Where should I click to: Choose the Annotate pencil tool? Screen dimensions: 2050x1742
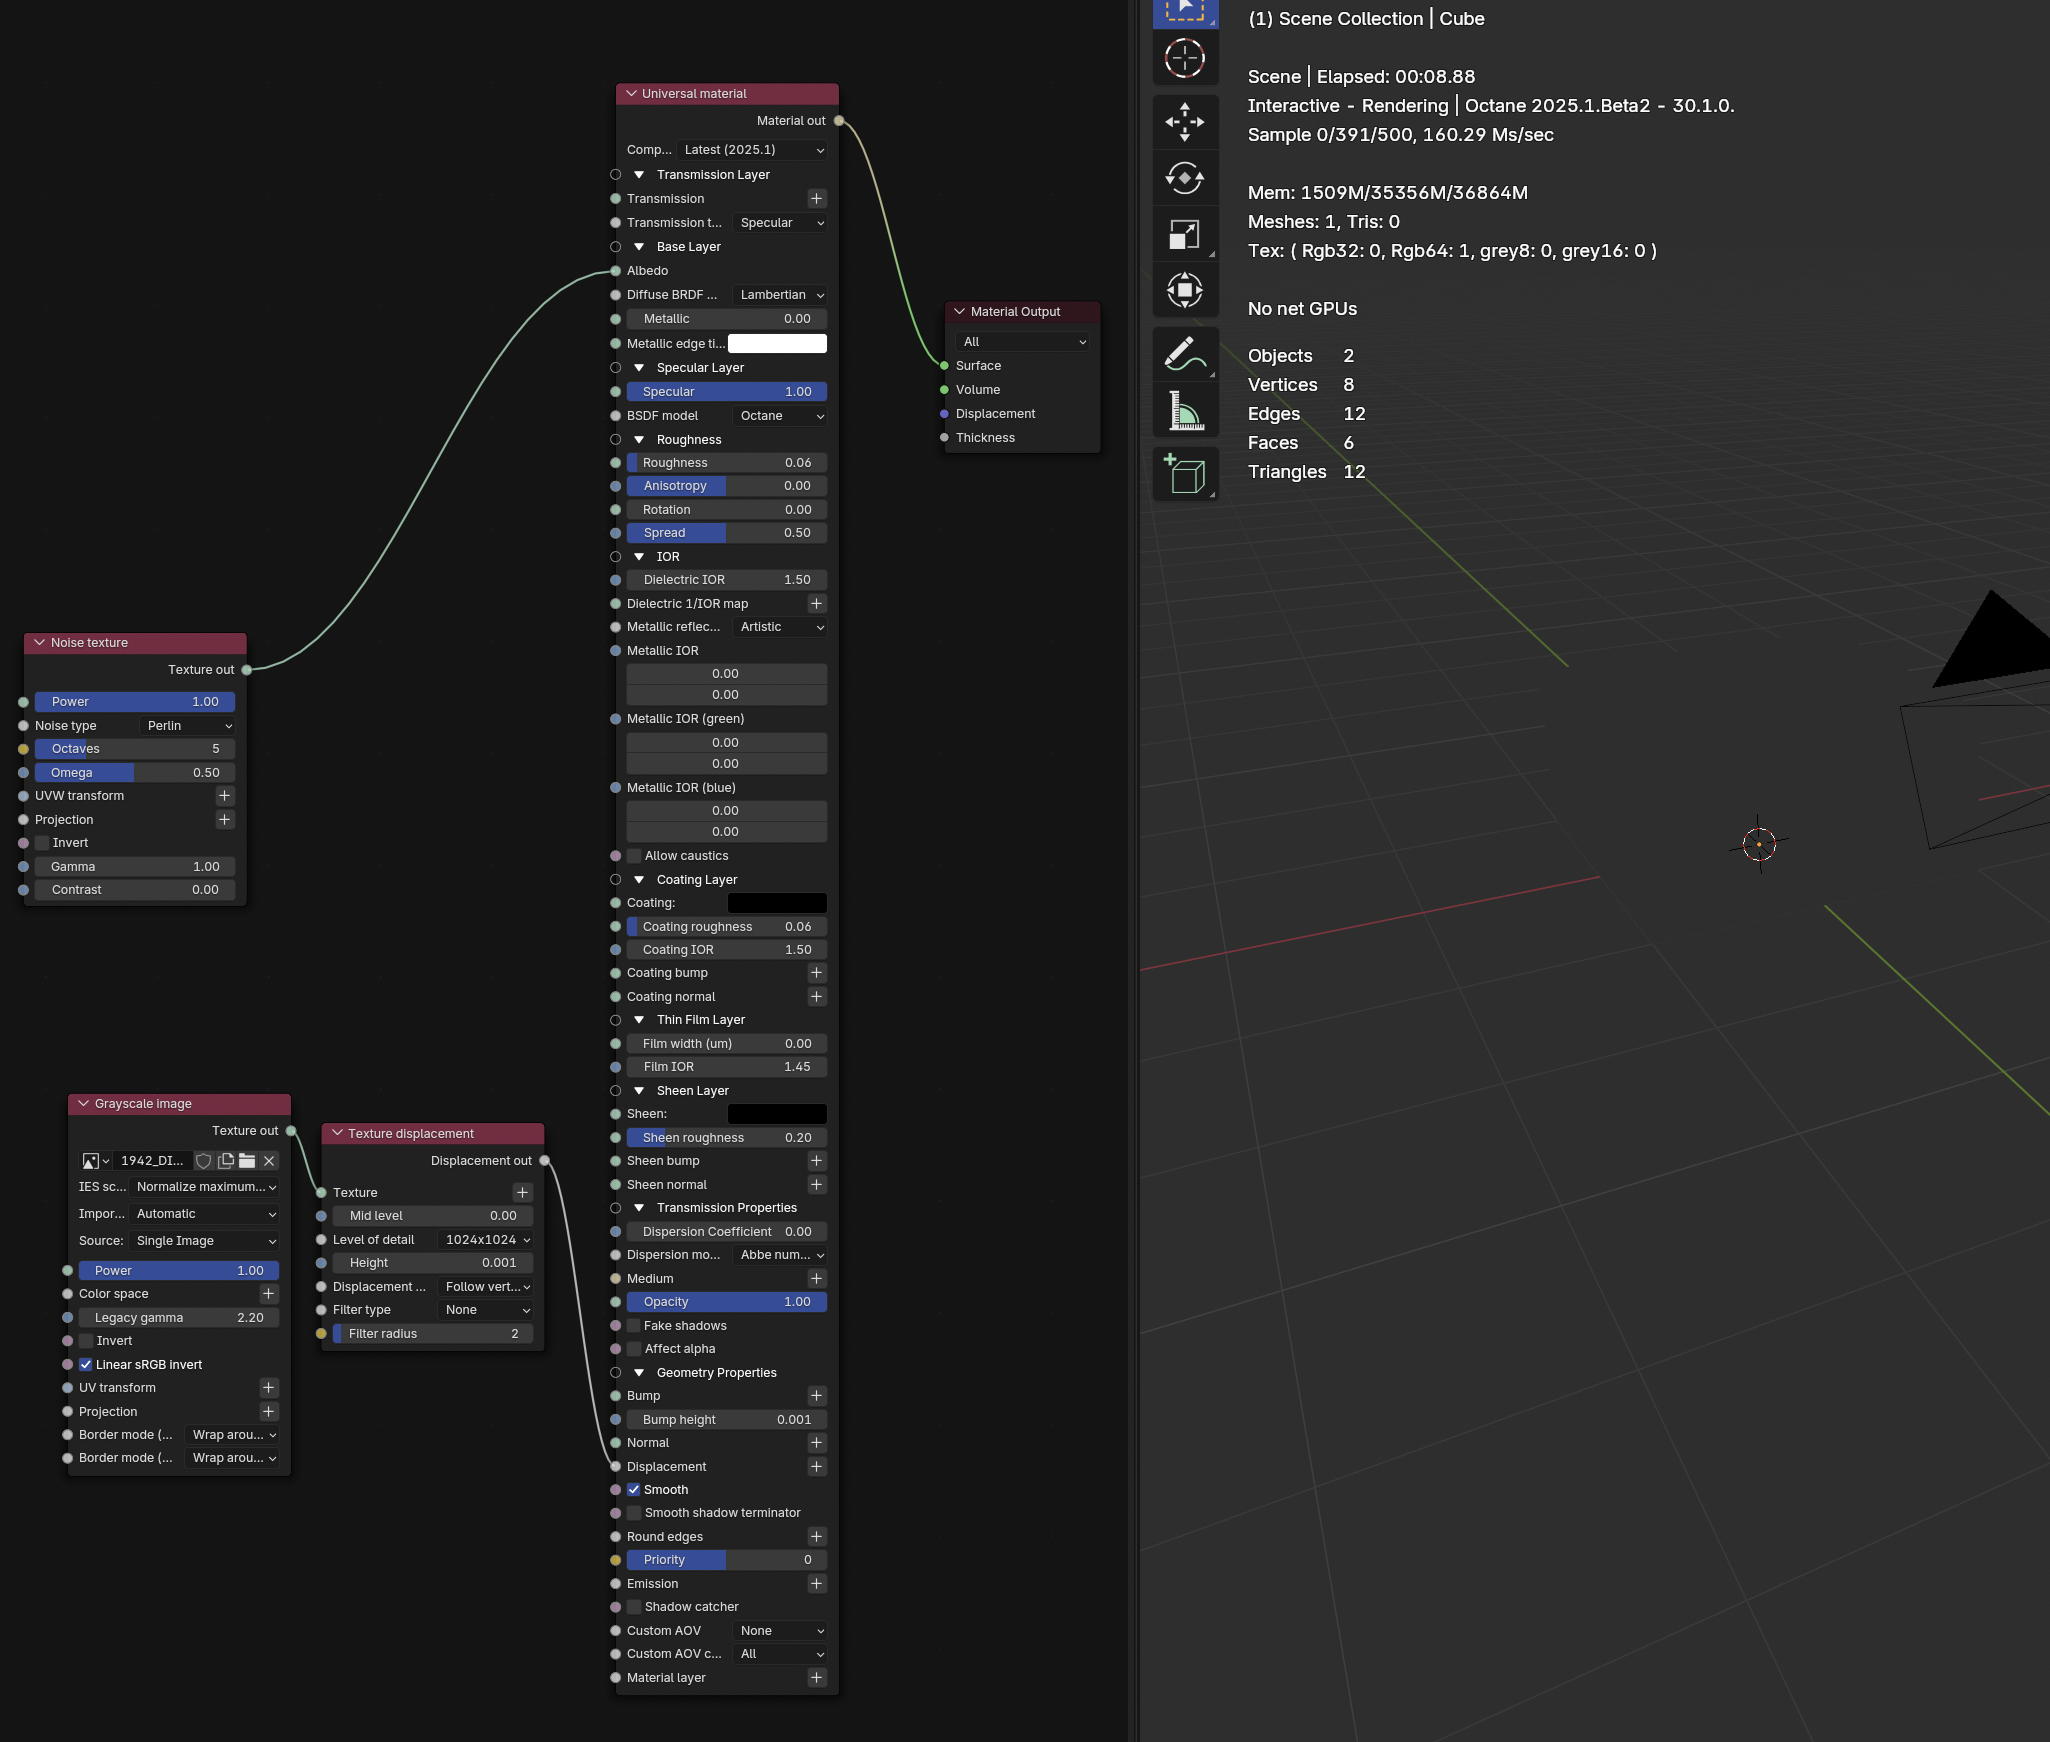1185,353
